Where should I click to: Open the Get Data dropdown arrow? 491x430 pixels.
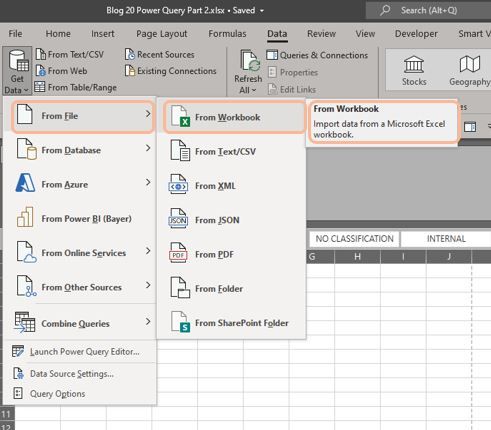[26, 90]
